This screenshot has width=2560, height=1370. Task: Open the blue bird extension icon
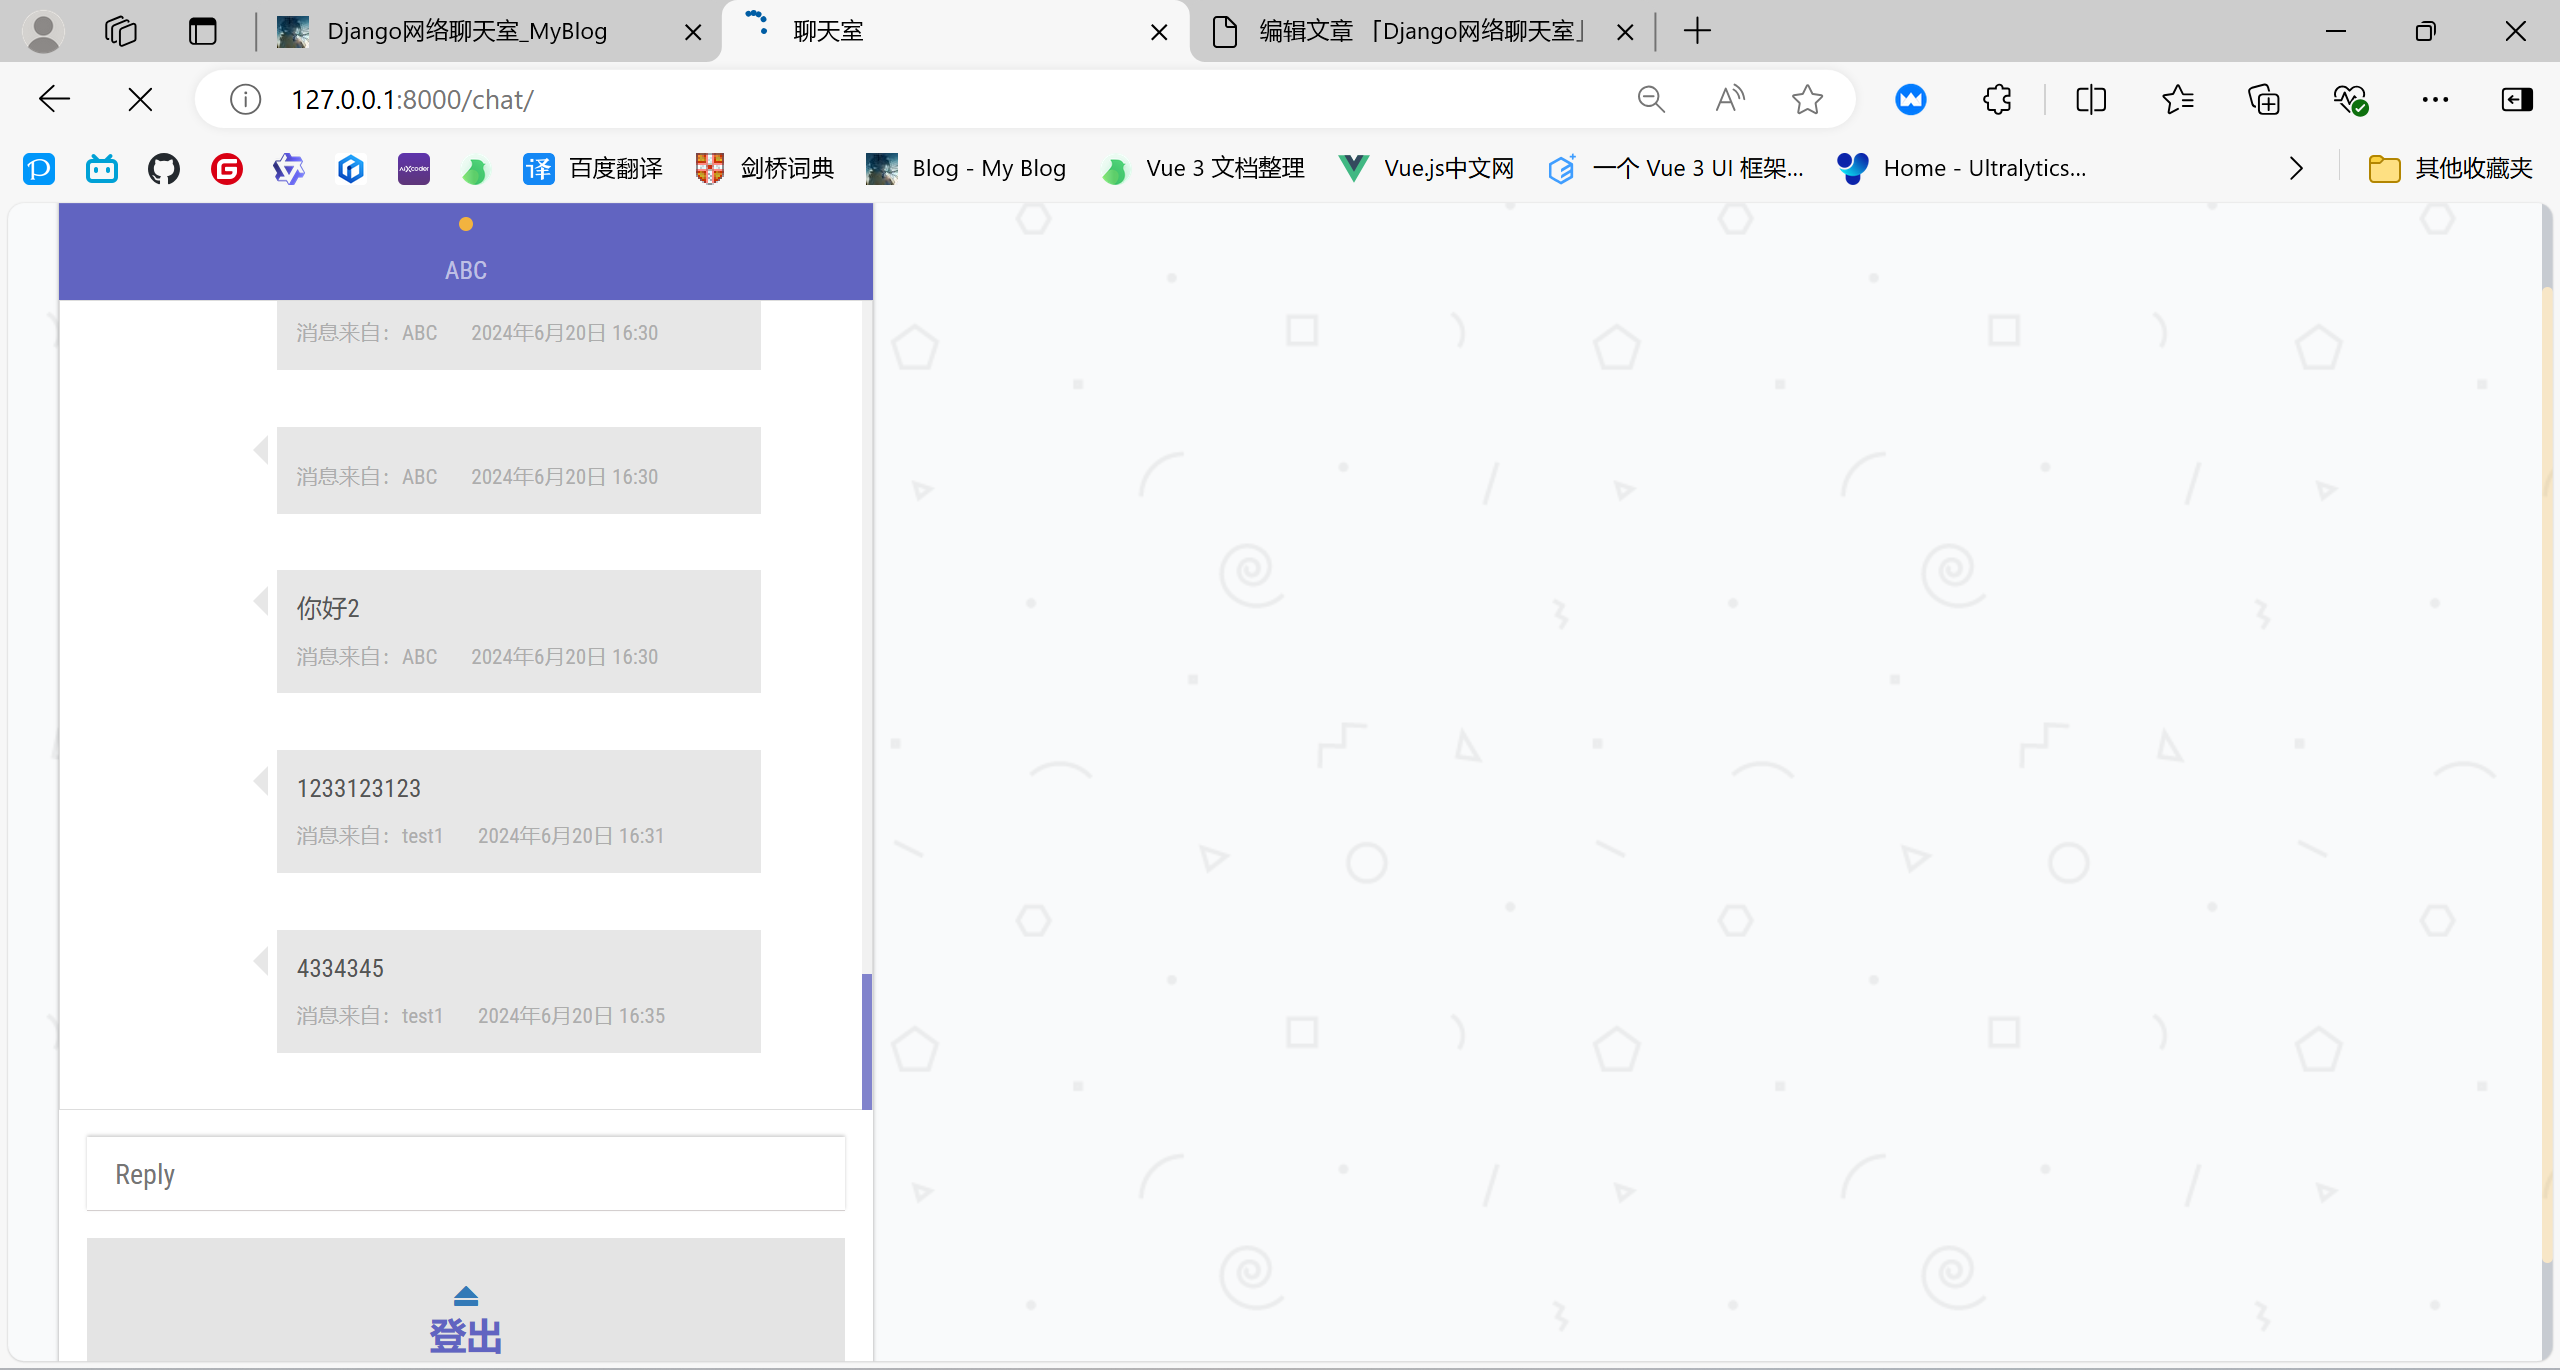(1911, 99)
